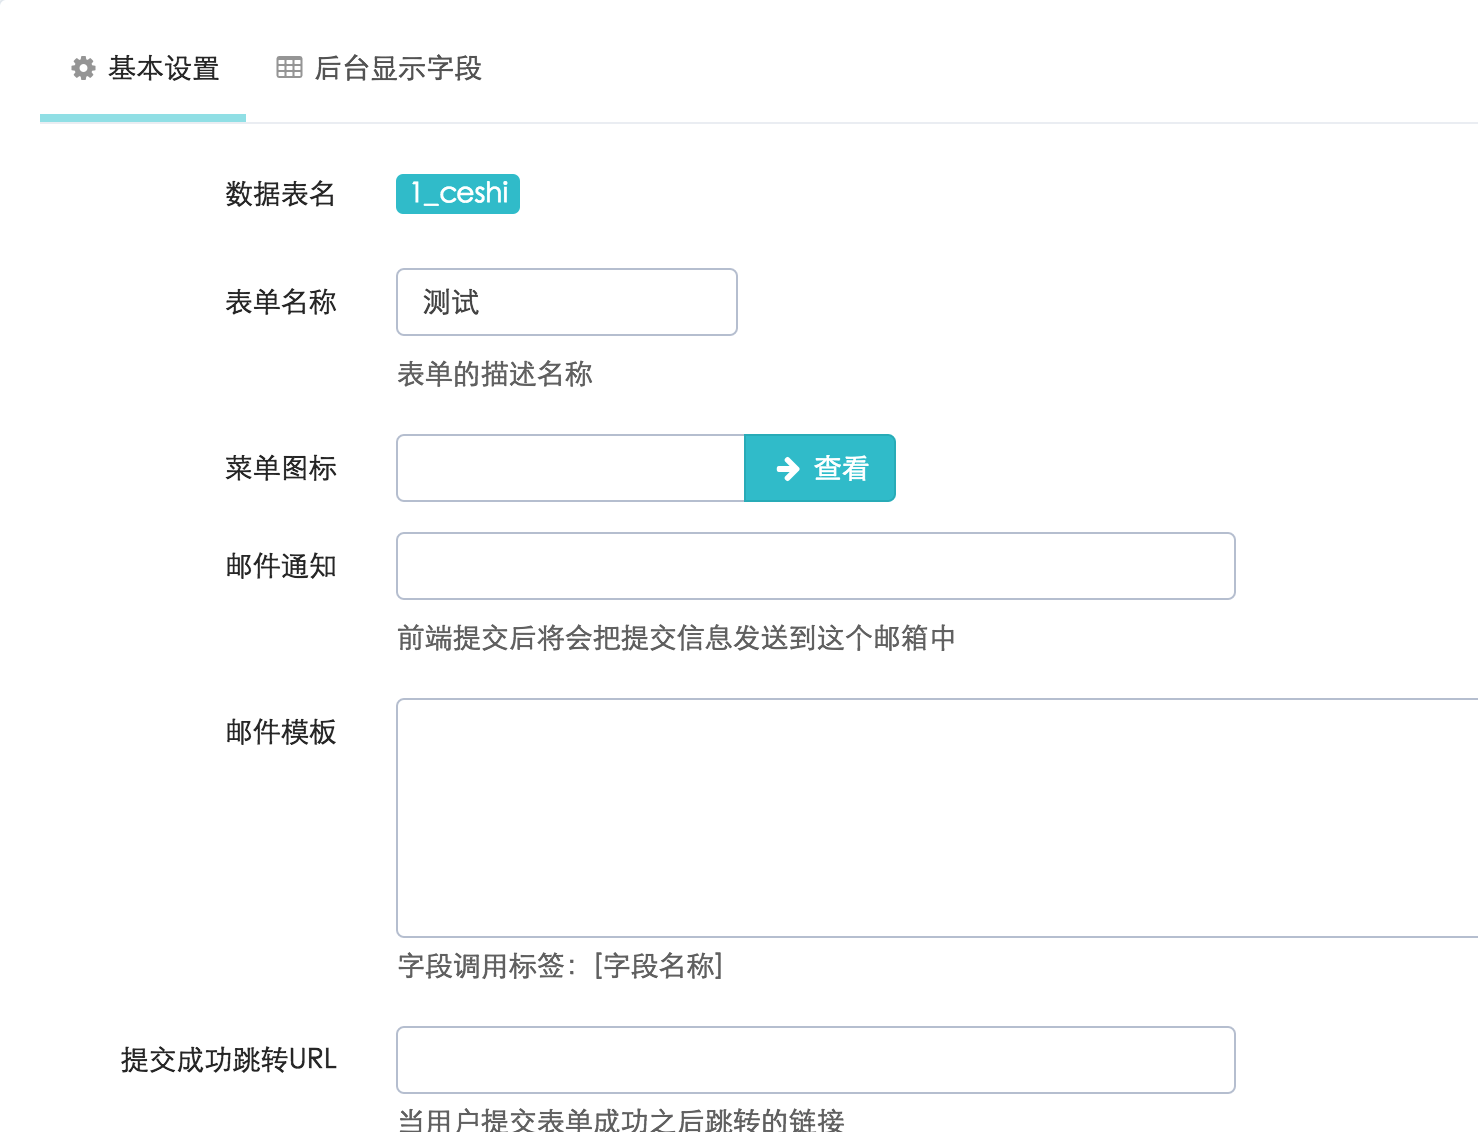This screenshot has width=1478, height=1132.
Task: Click the teal 1_ceshi table name badge
Action: 457,194
